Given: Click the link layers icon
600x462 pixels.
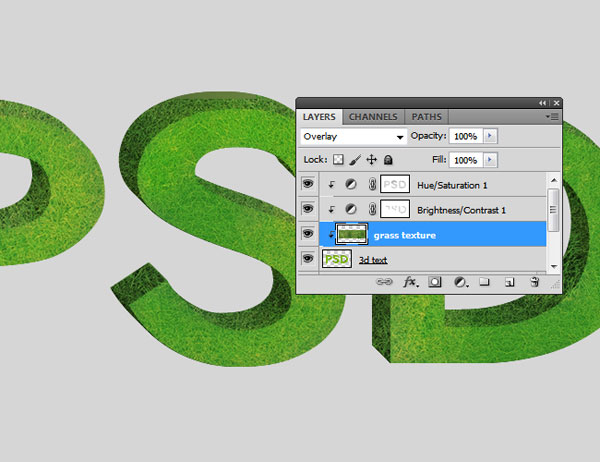Looking at the screenshot, I should 384,282.
